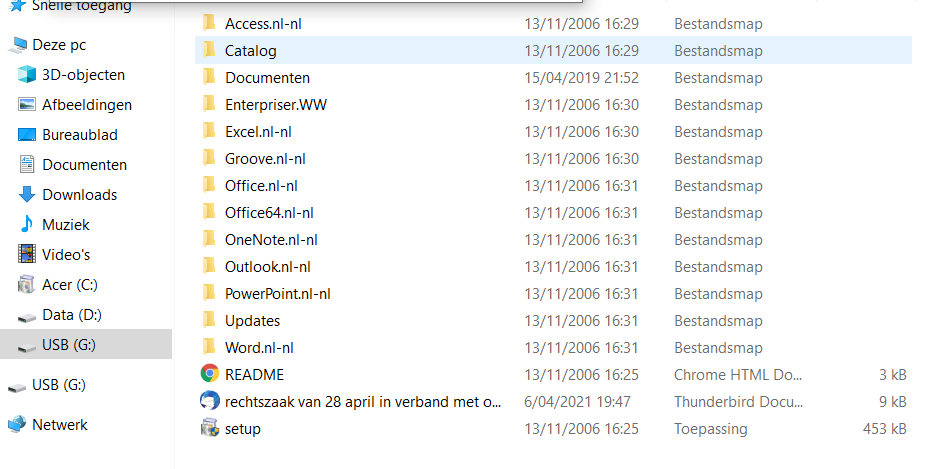This screenshot has height=469, width=951.
Task: Click the Downloads arrow icon in sidebar
Action: (x=27, y=194)
